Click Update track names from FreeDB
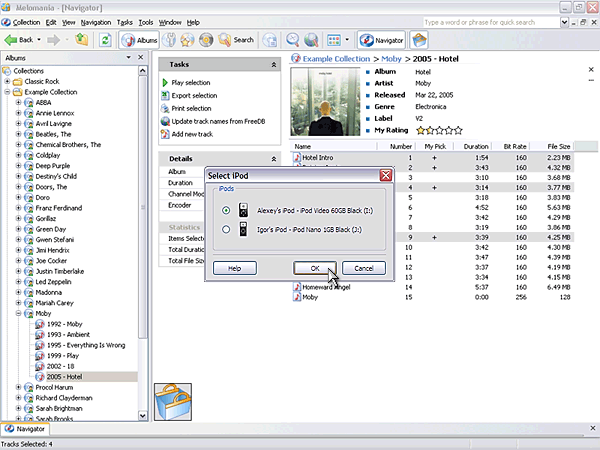 218,121
